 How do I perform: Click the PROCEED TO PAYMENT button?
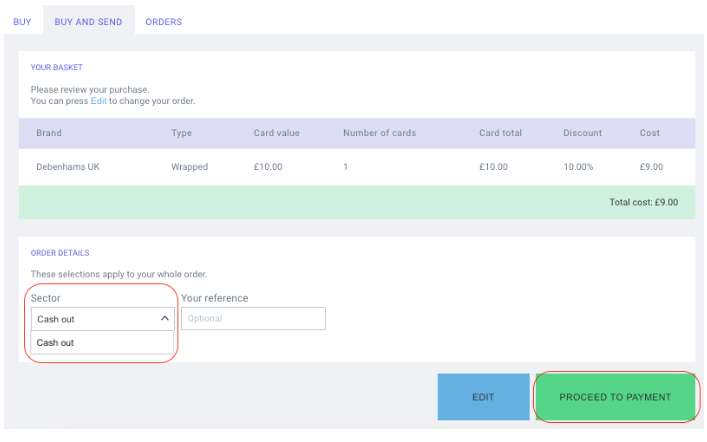coord(615,397)
